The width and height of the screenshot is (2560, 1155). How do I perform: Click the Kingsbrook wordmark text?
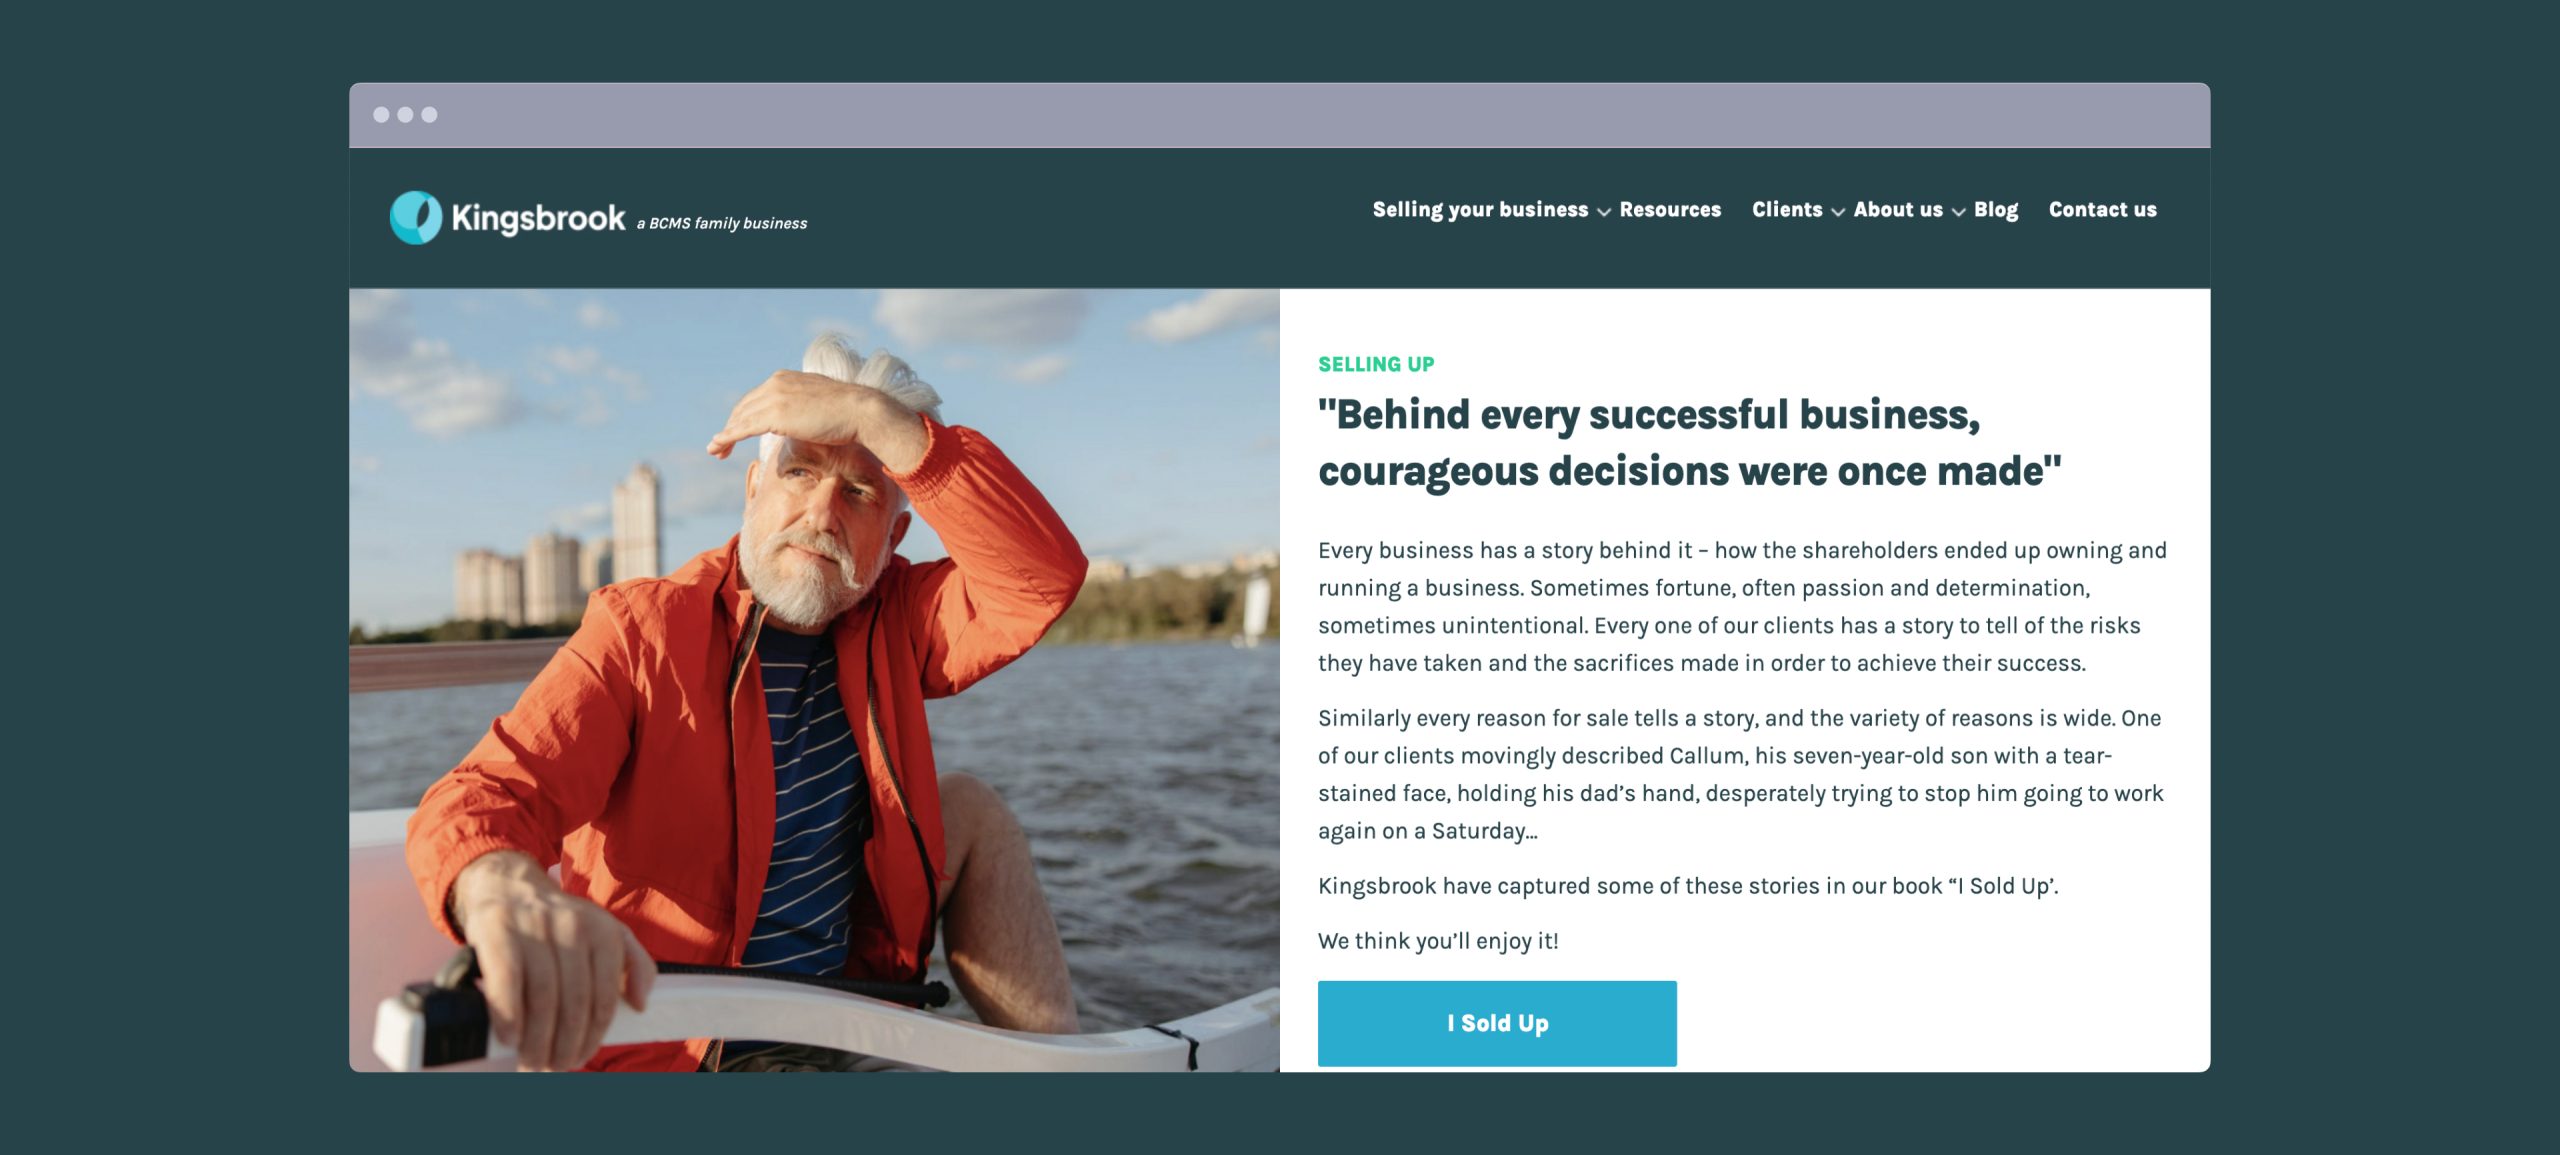(538, 218)
